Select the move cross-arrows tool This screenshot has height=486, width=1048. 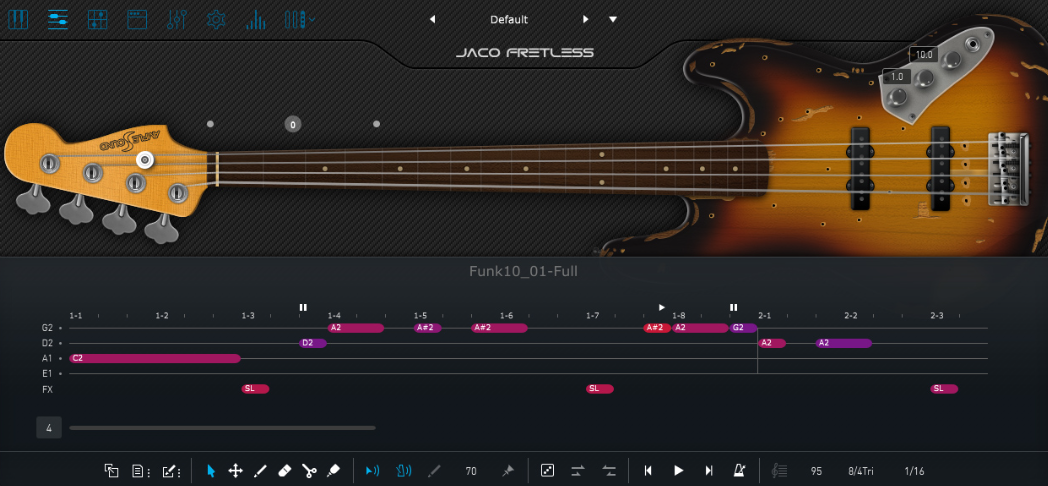[x=235, y=471]
